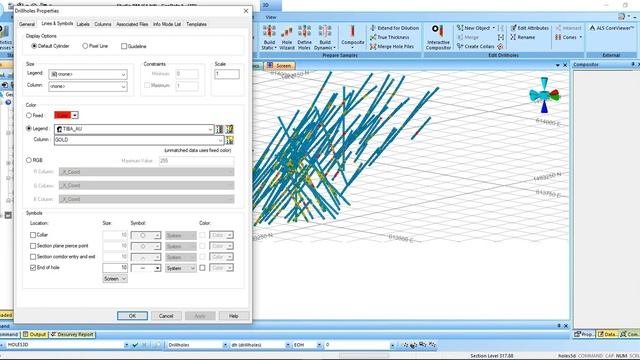Click New Object in Edit Drillholes

click(476, 28)
